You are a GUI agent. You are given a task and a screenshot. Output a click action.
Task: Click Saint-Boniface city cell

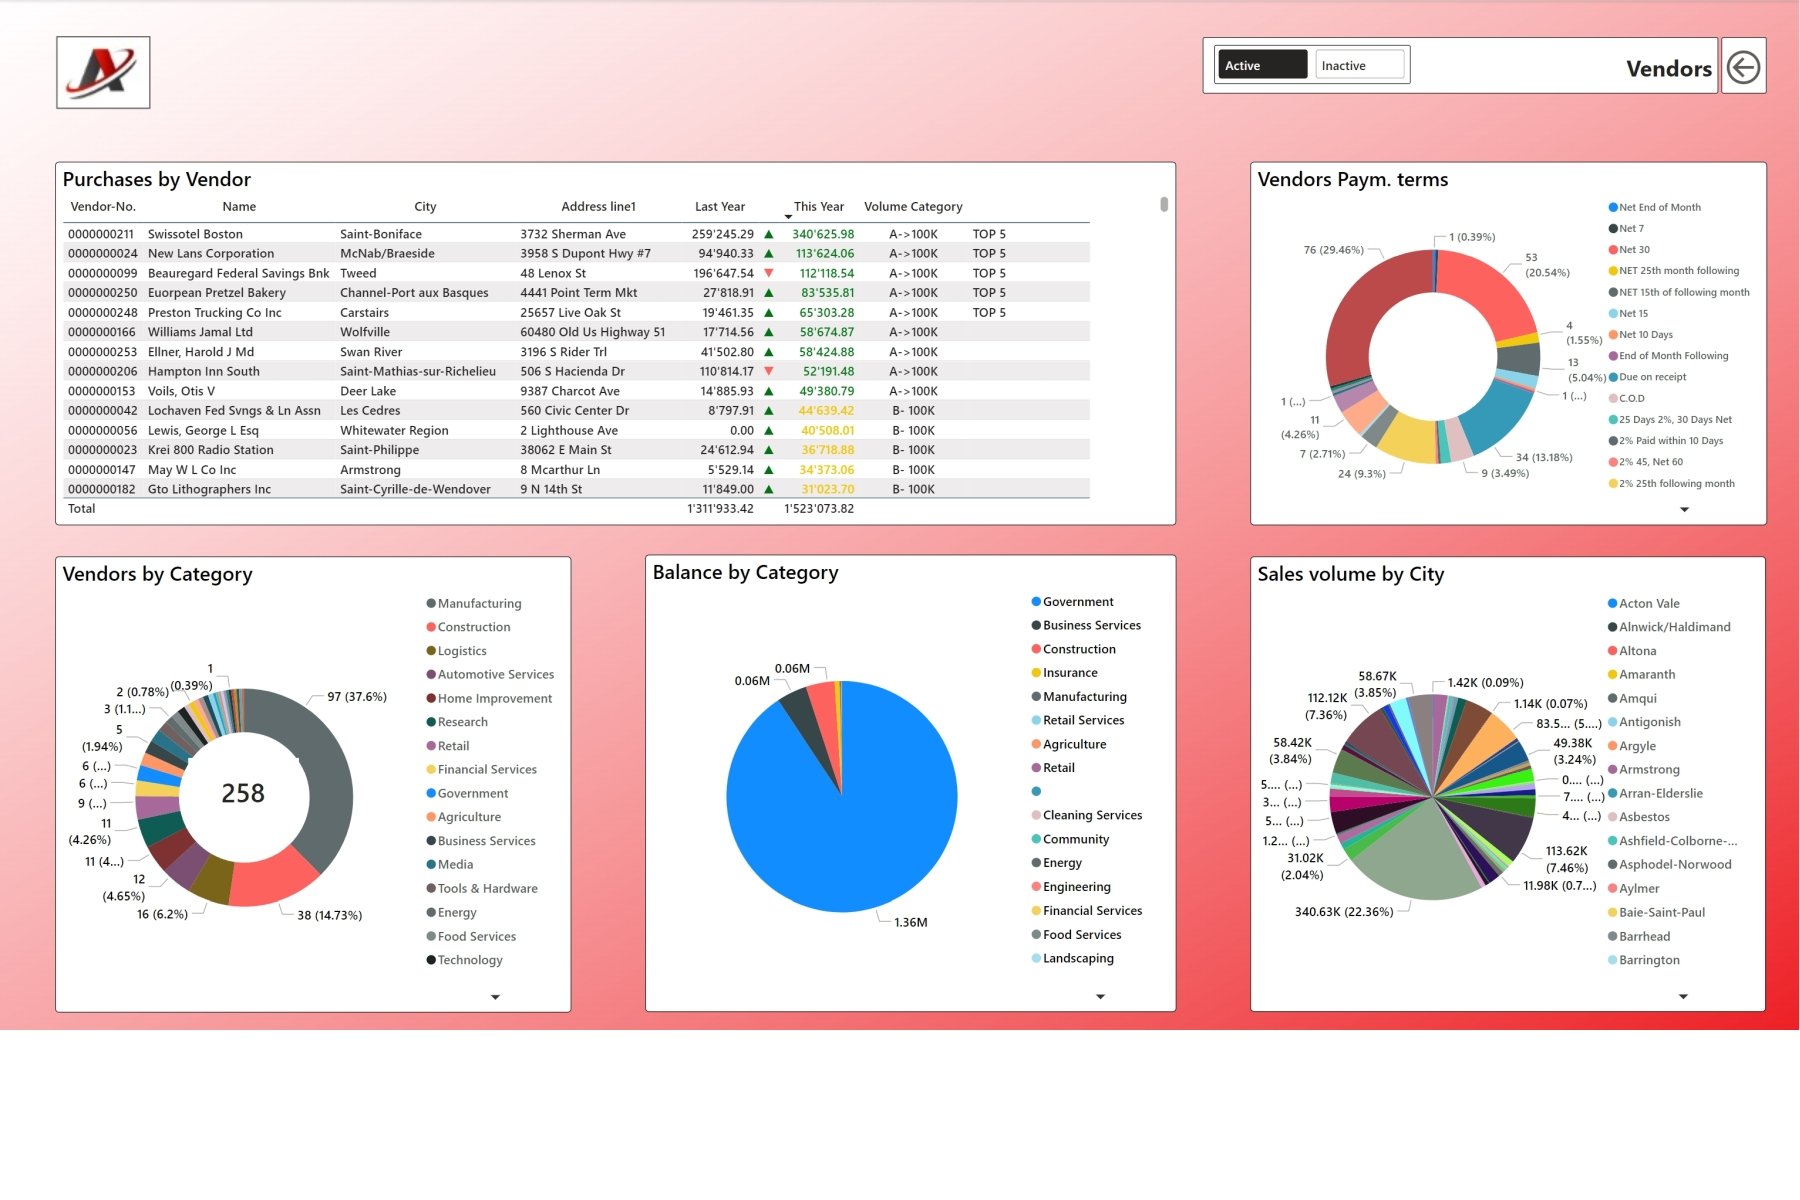(381, 234)
